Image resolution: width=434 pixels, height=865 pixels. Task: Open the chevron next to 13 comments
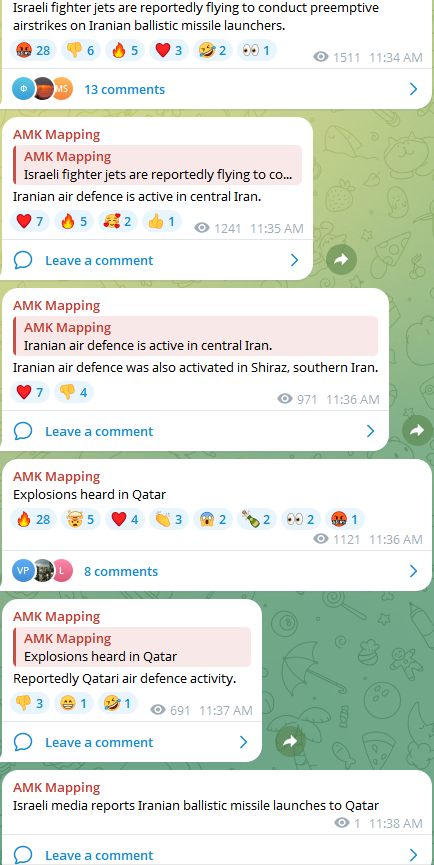(x=414, y=89)
